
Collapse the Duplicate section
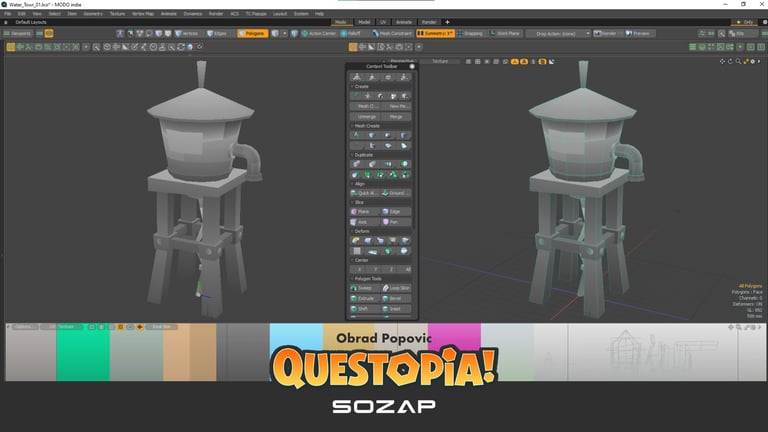coord(362,155)
